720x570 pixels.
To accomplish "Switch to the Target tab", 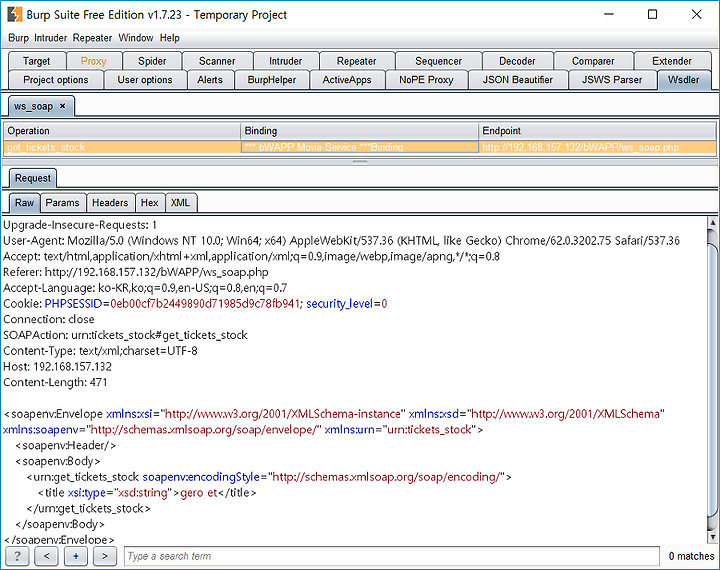I will point(37,61).
